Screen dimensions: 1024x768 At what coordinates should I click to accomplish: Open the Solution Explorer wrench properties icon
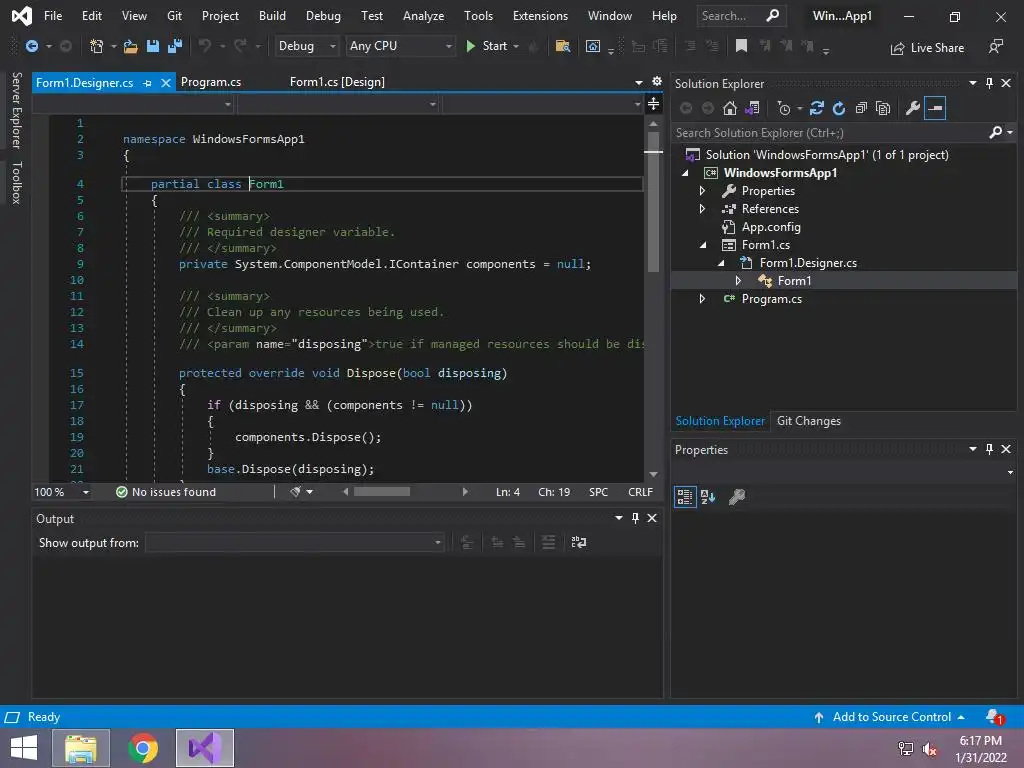[x=912, y=108]
